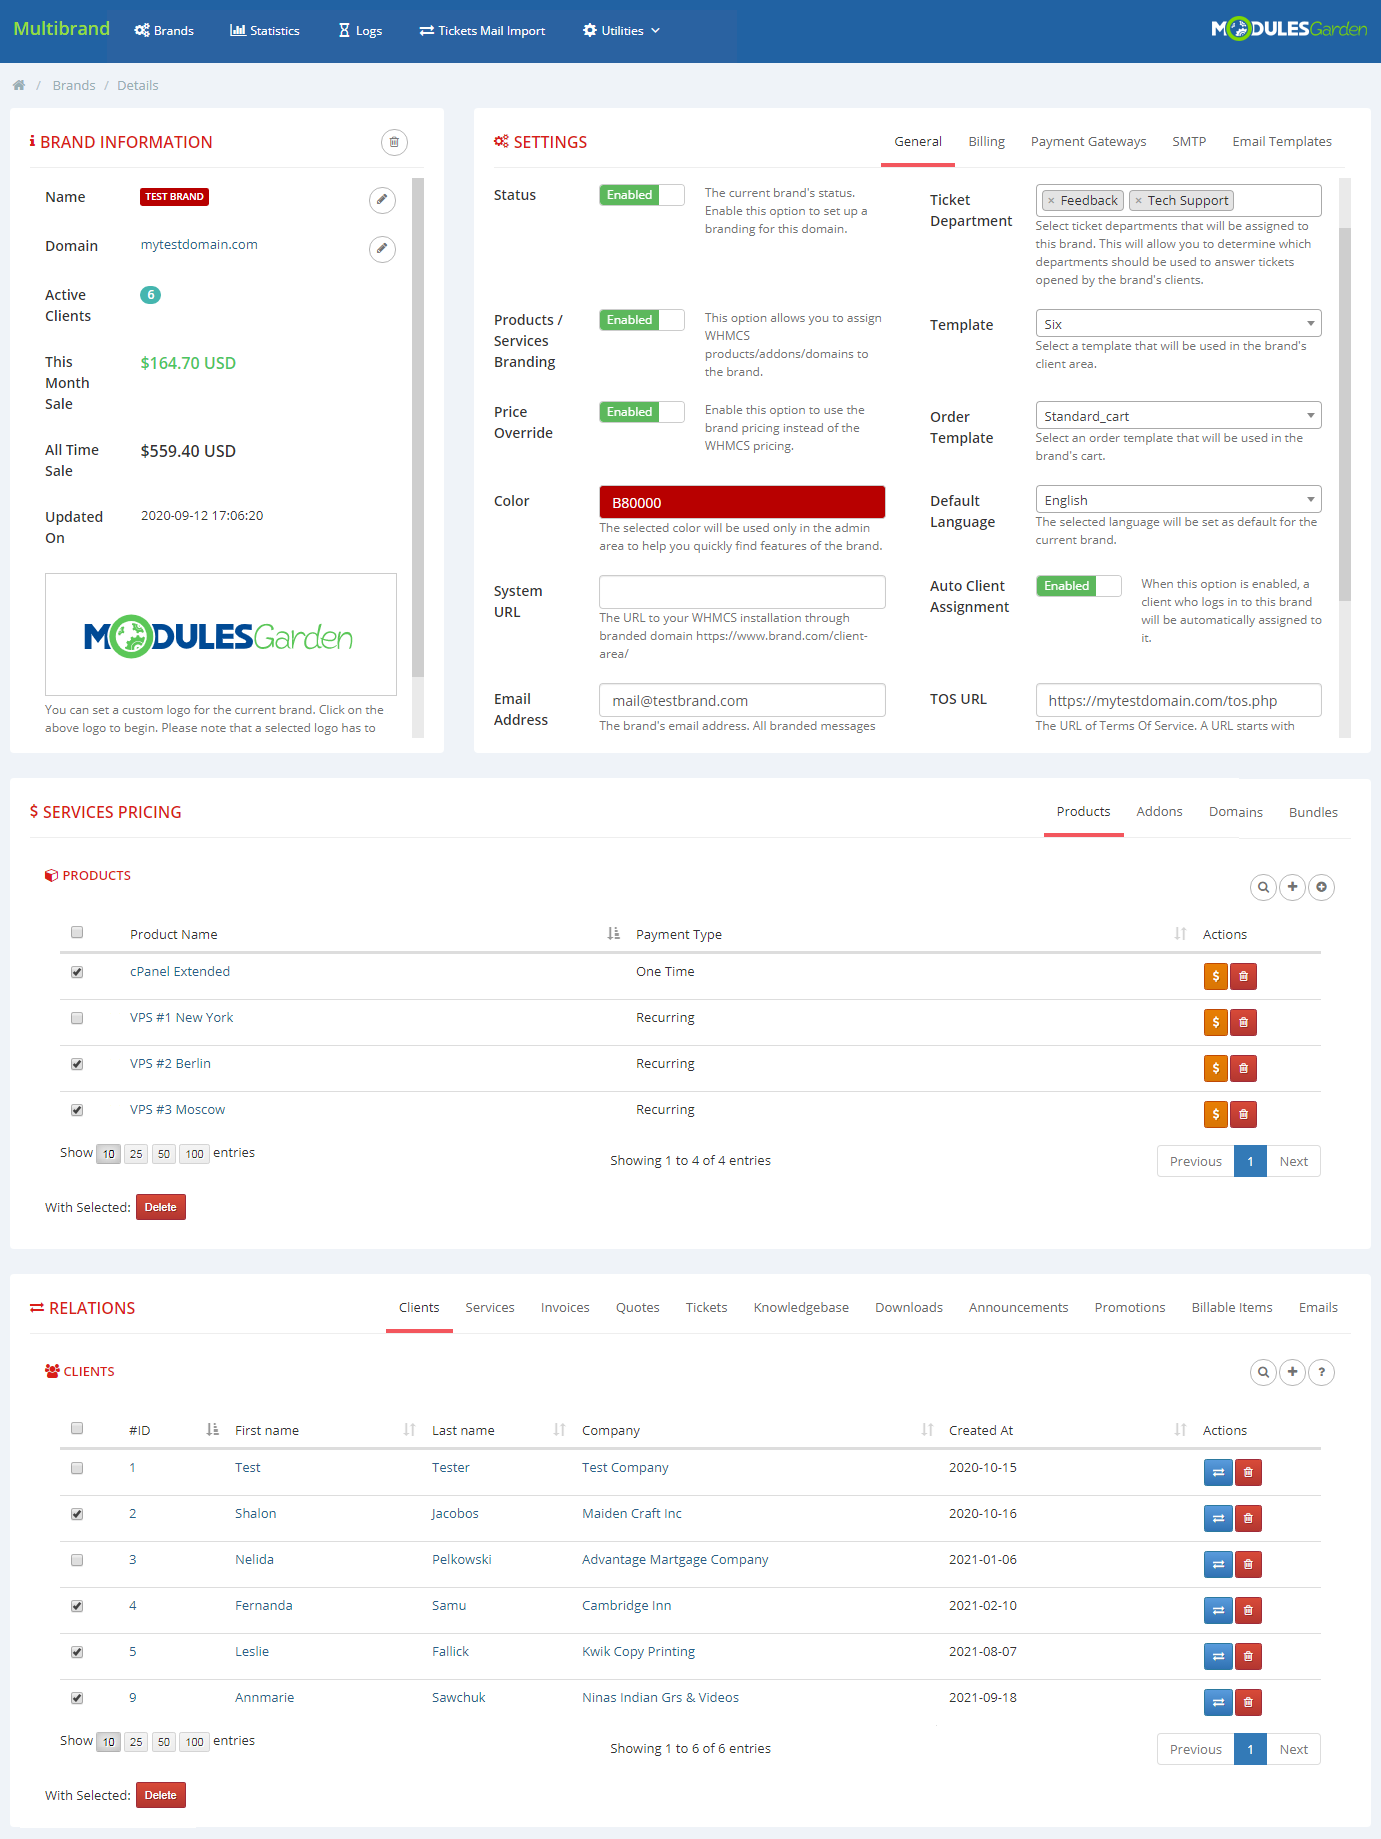This screenshot has height=1839, width=1381.
Task: Click the pricing icon for cPanel Extended
Action: point(1215,977)
